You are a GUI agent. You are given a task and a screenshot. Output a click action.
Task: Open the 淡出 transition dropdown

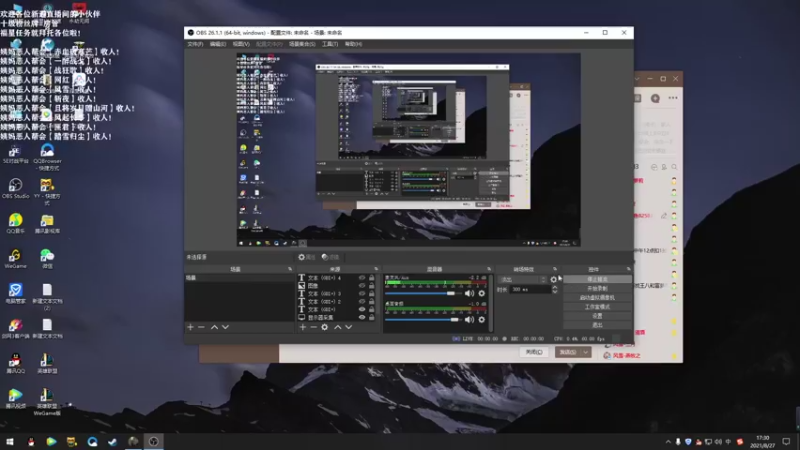522,280
